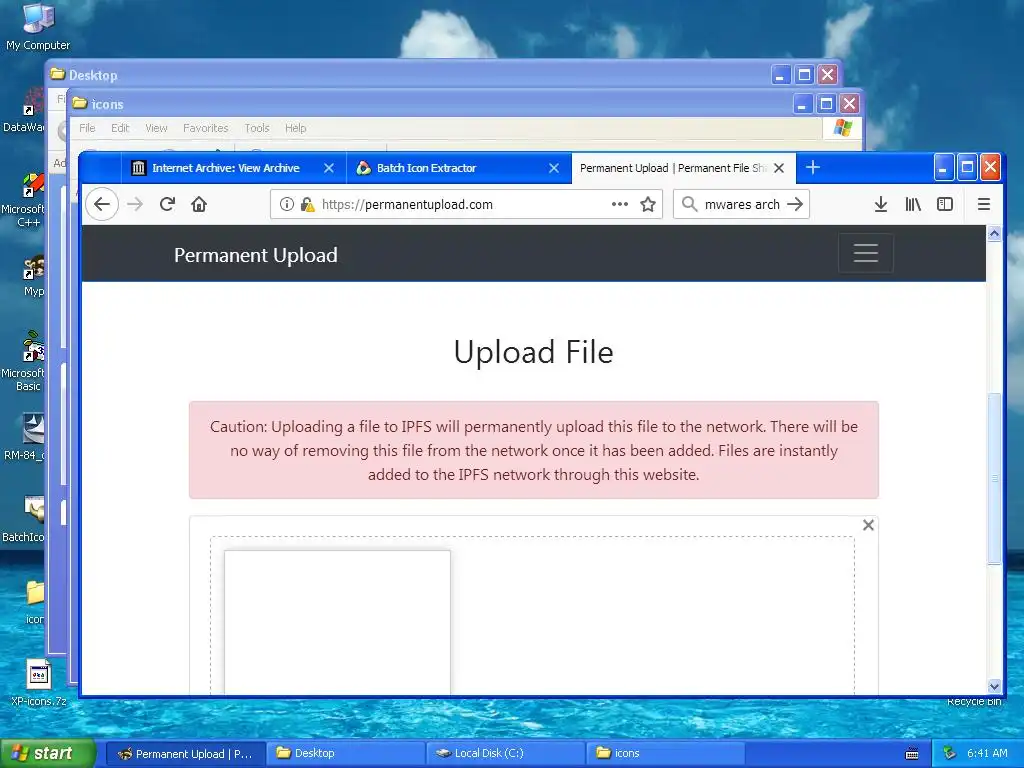
Task: Open the Firefox home page icon
Action: (199, 204)
